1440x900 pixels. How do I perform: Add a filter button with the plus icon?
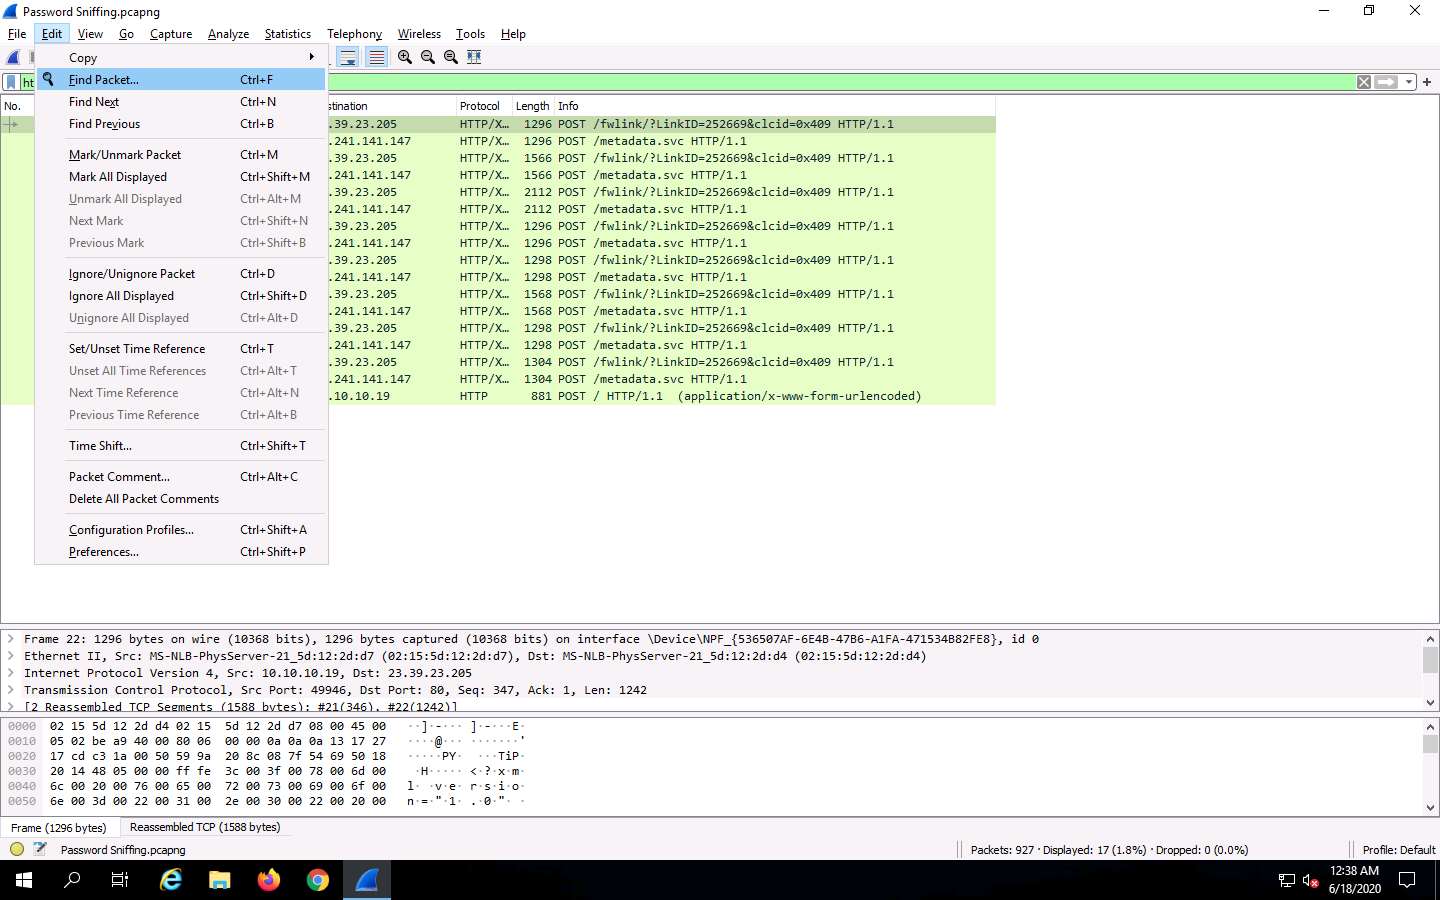click(1427, 82)
